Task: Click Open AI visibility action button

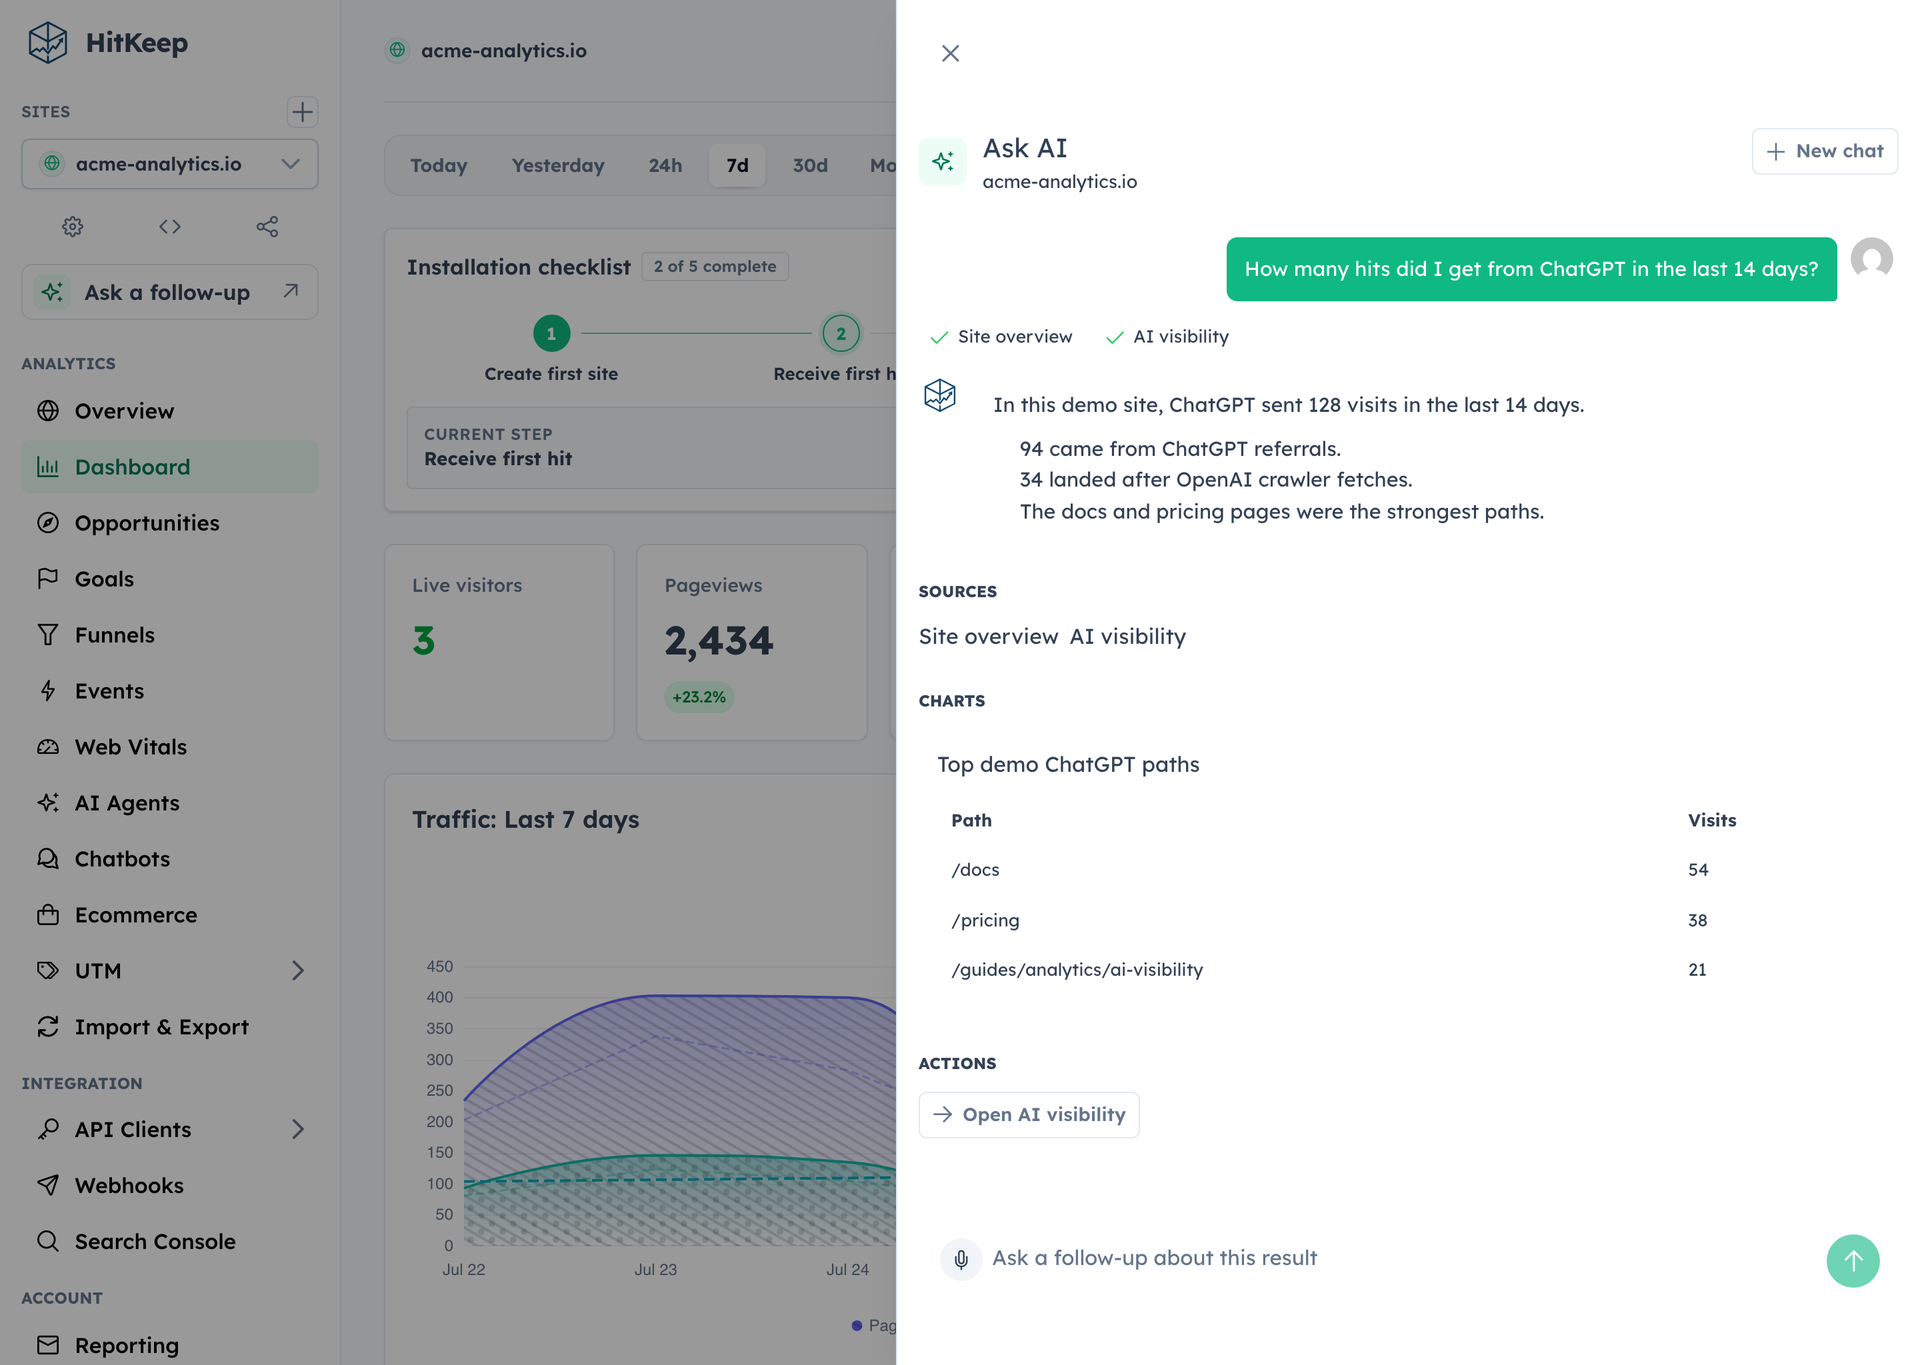Action: [x=1029, y=1116]
